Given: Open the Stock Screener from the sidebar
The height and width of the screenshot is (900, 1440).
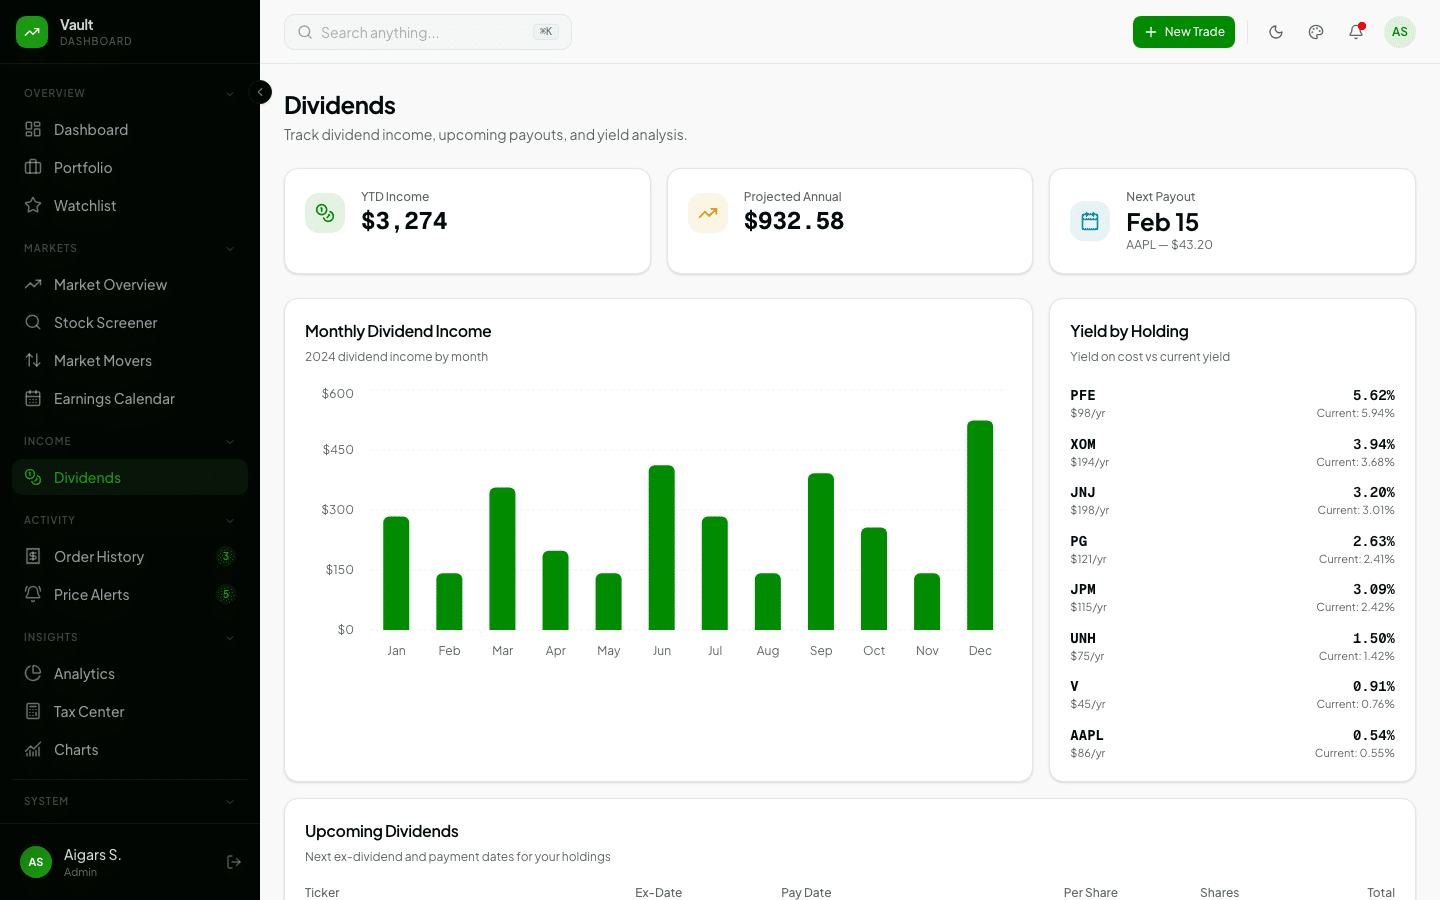Looking at the screenshot, I should (105, 322).
